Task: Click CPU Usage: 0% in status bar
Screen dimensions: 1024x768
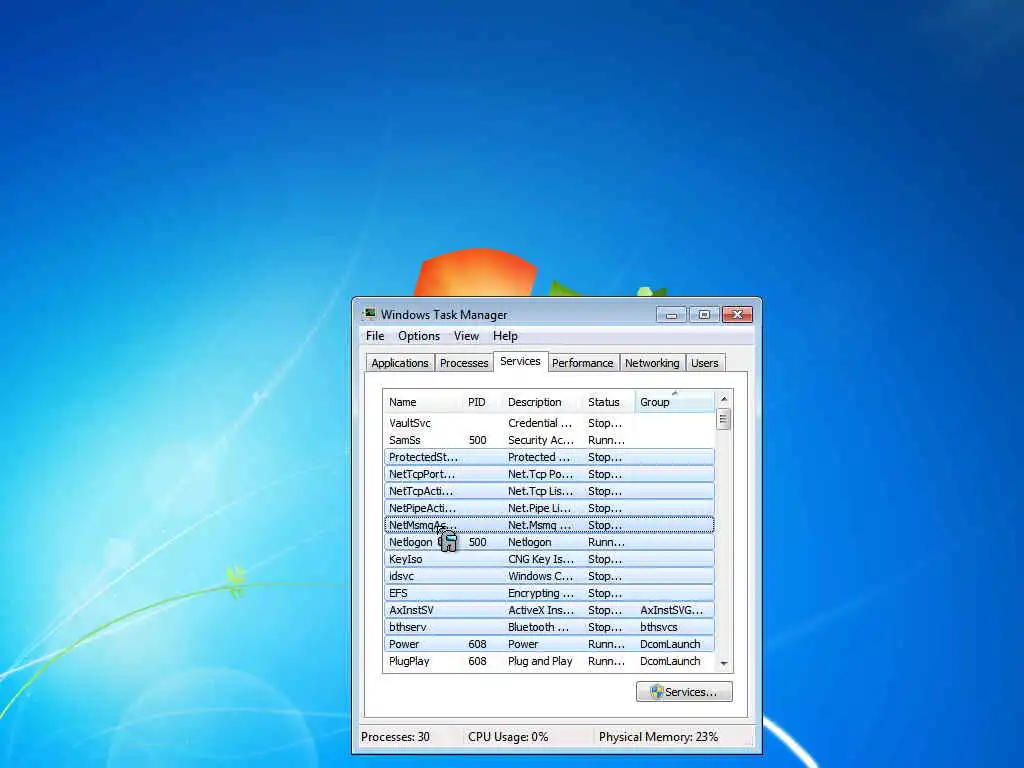Action: pos(508,737)
